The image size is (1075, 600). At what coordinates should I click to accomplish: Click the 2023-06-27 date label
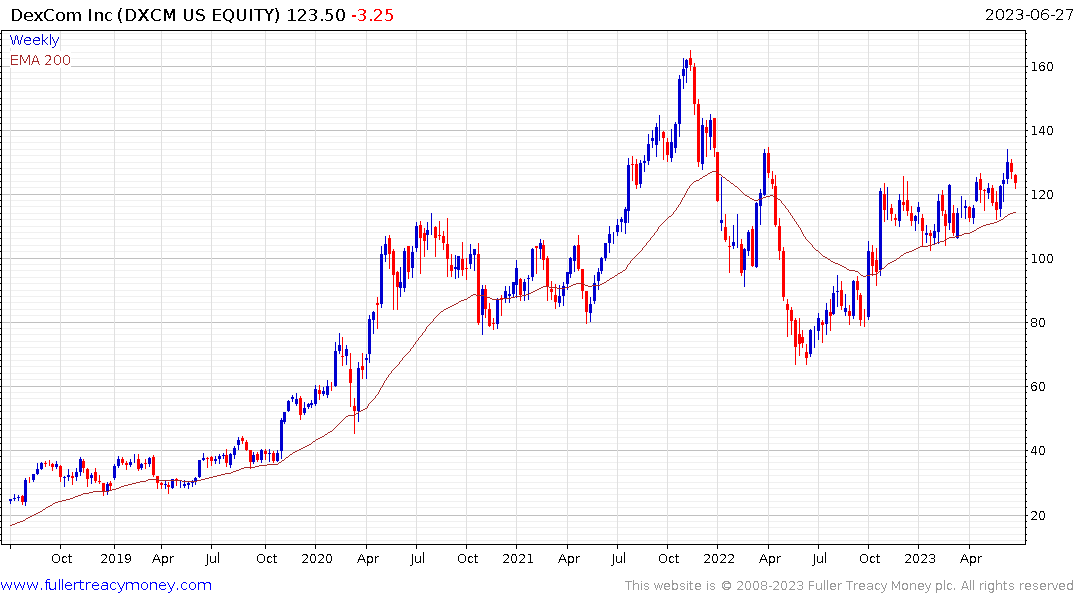click(x=1028, y=15)
